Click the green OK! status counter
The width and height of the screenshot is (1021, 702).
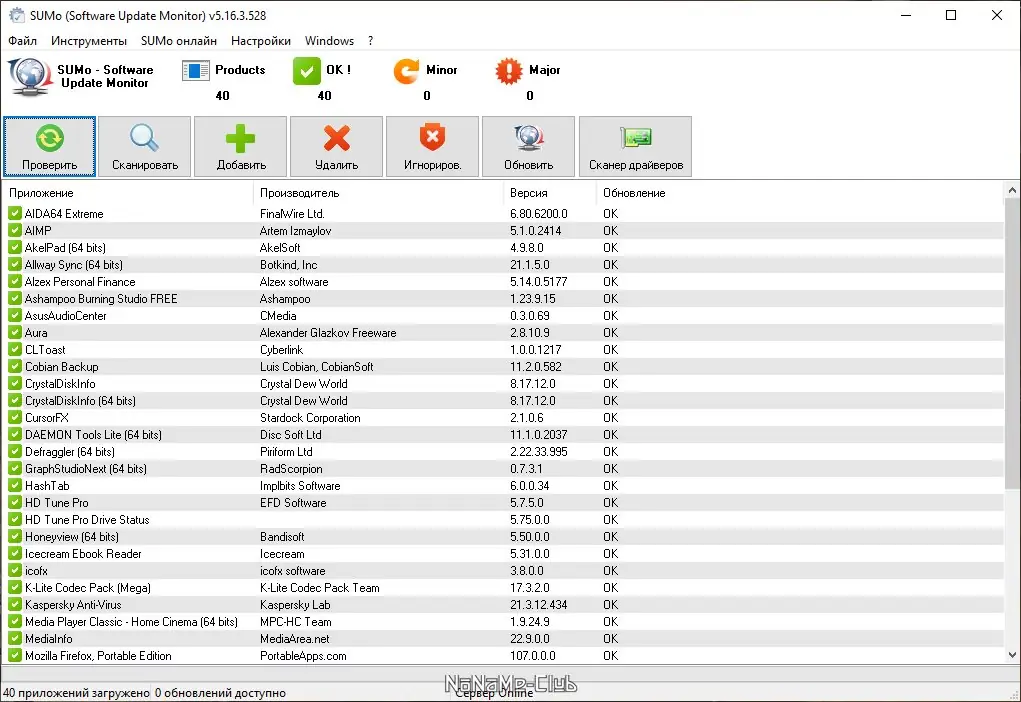pos(320,79)
